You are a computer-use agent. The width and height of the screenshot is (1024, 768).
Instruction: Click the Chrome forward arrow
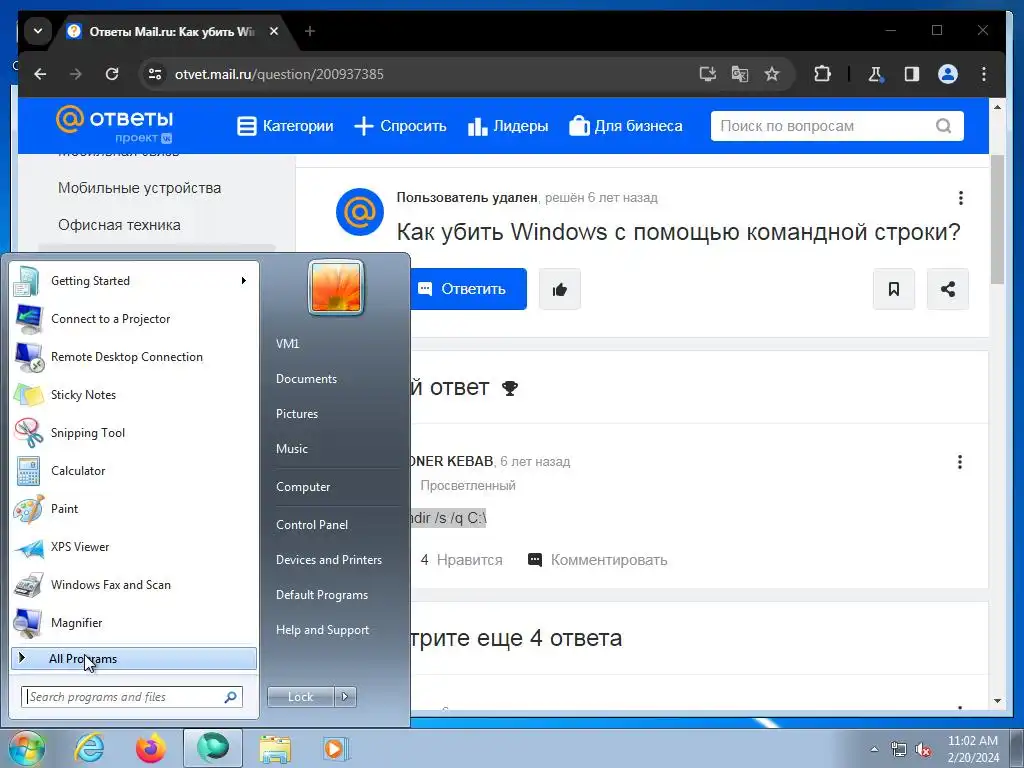(x=76, y=74)
